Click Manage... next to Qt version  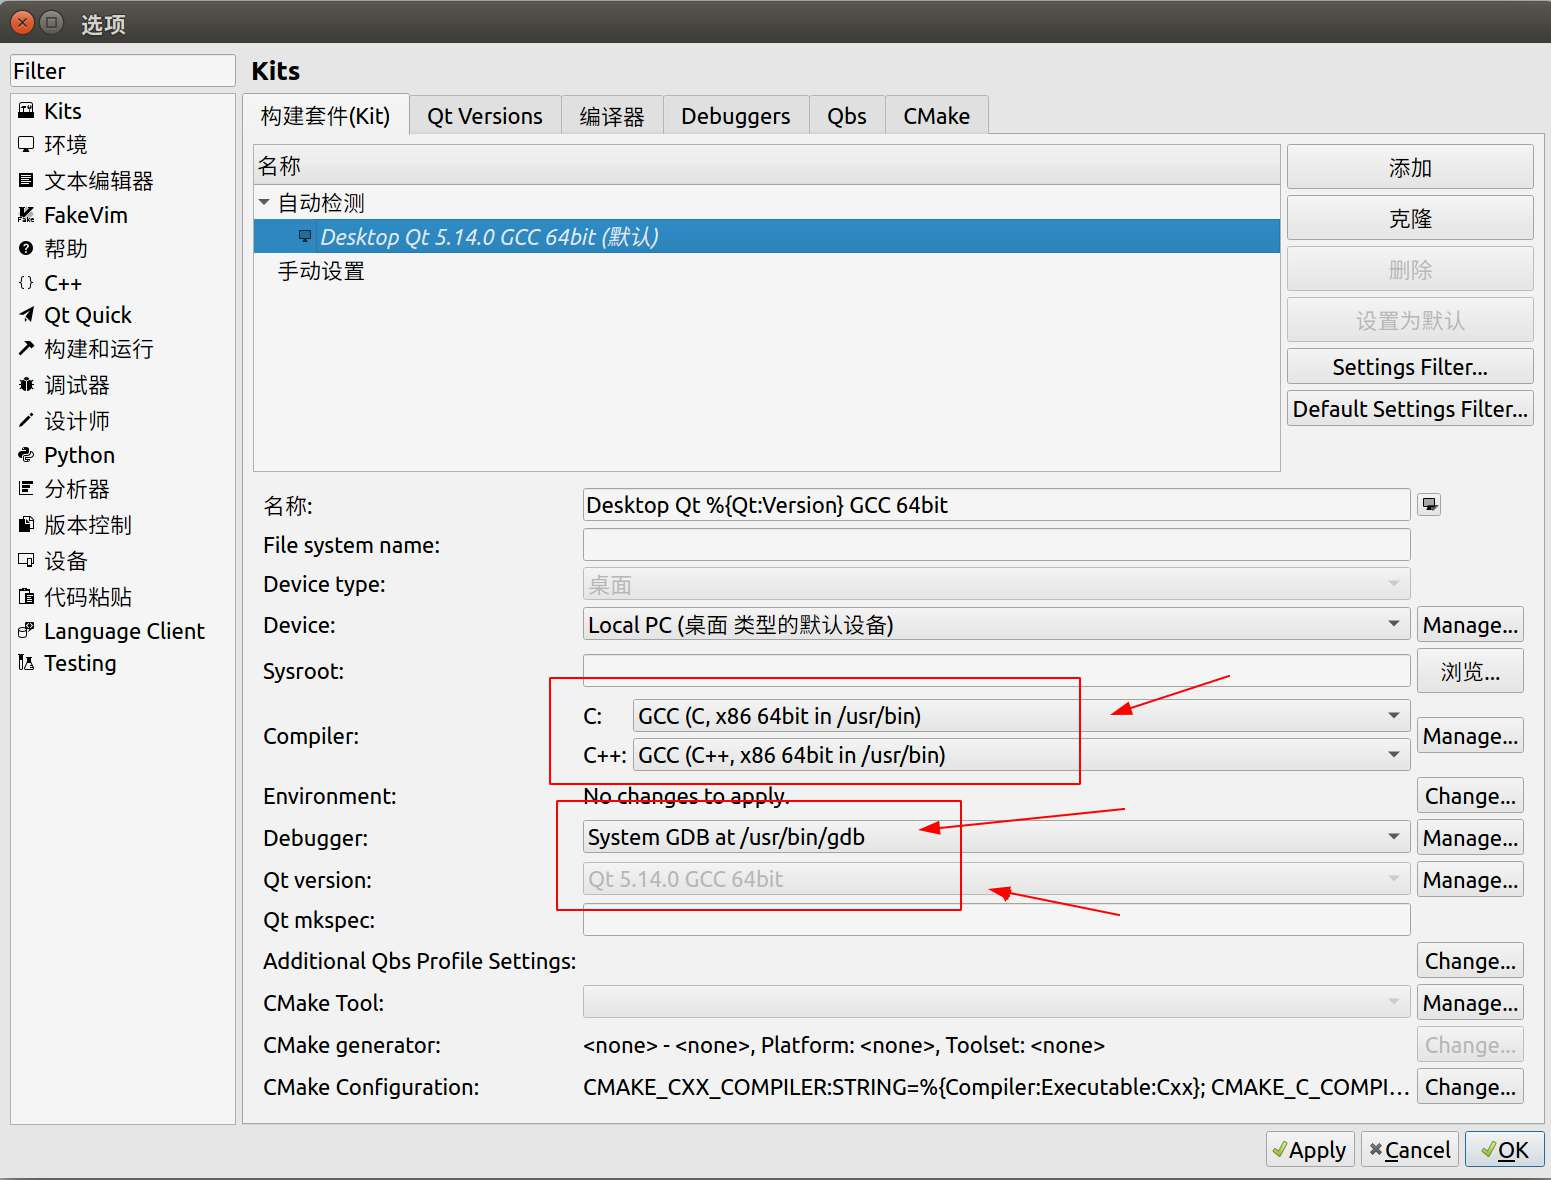[1470, 880]
